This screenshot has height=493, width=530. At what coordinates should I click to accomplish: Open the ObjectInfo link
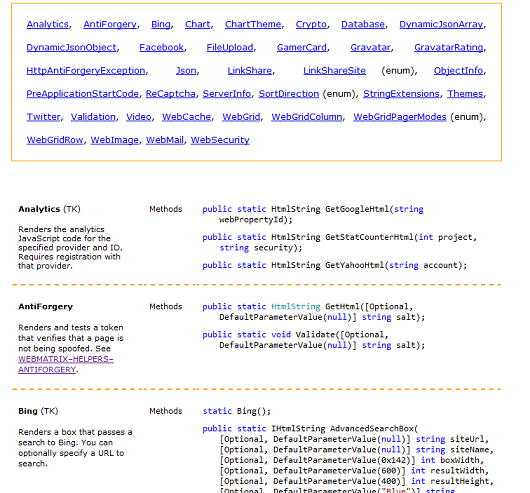pos(459,71)
